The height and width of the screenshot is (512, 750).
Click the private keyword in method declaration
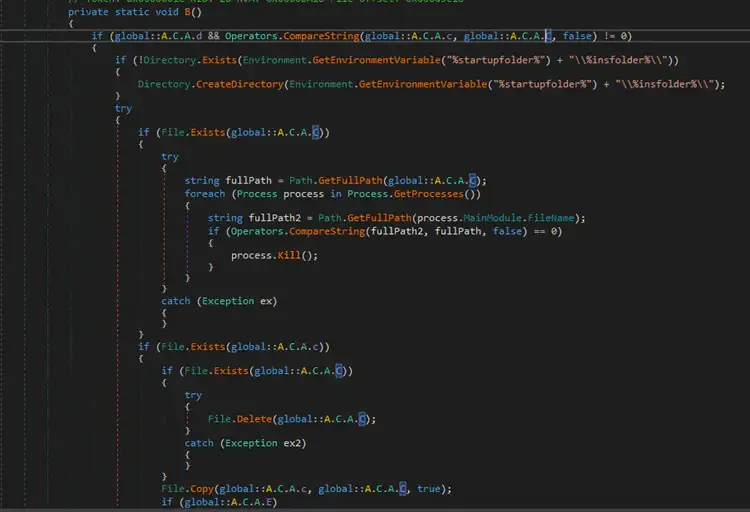(89, 12)
